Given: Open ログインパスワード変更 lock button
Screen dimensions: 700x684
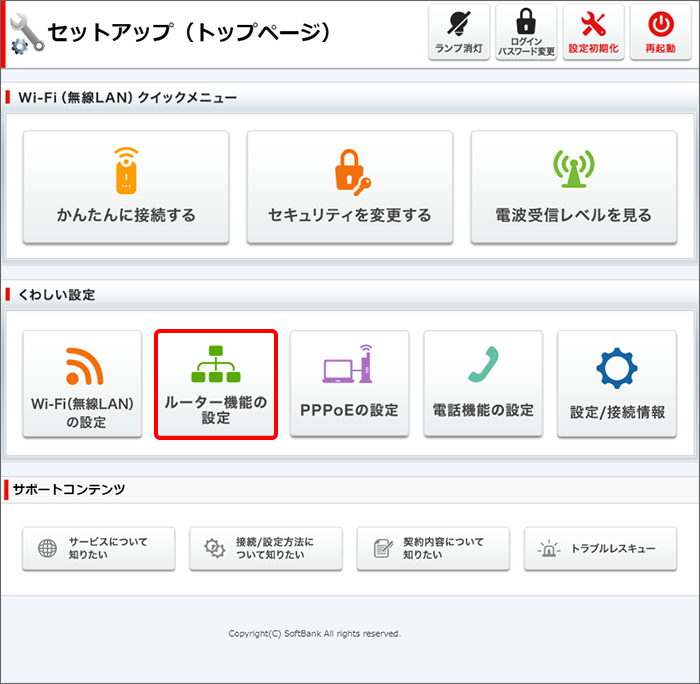Looking at the screenshot, I should (526, 32).
